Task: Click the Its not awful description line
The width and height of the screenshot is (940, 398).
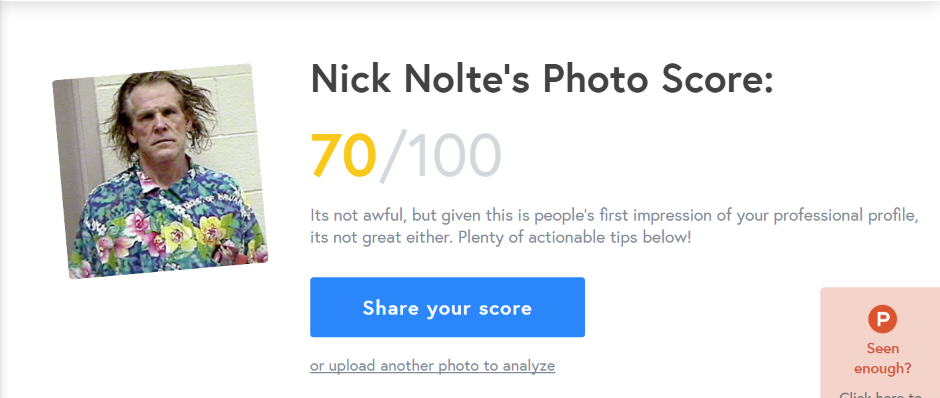Action: pos(614,216)
